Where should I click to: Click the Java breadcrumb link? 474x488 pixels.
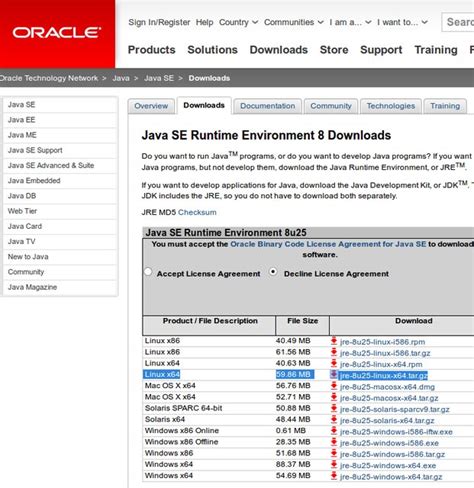pyautogui.click(x=121, y=78)
